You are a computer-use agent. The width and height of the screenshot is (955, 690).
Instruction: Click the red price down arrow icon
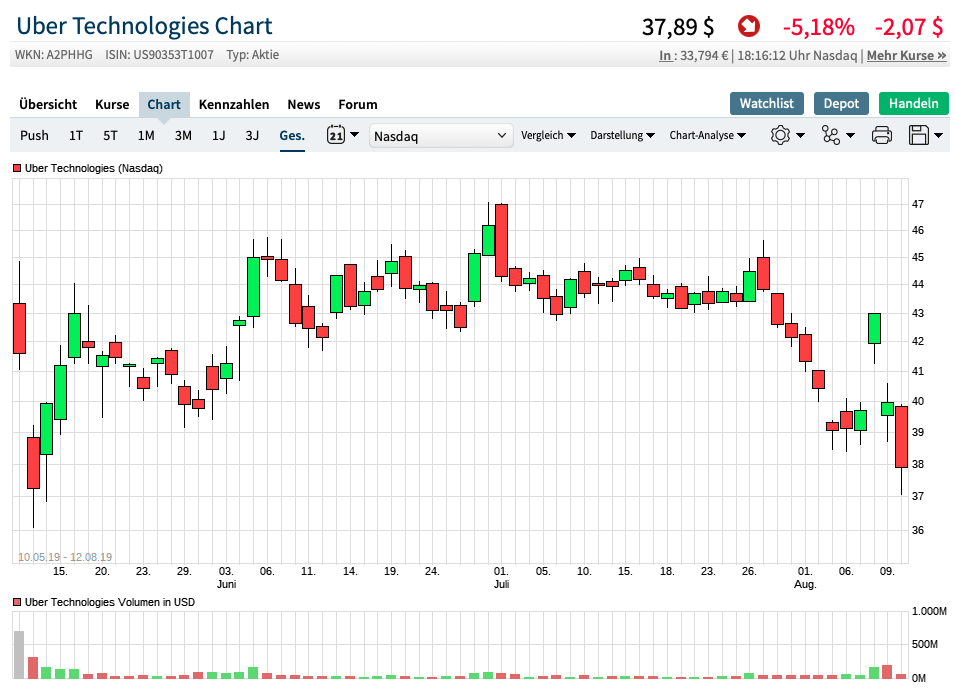748,26
